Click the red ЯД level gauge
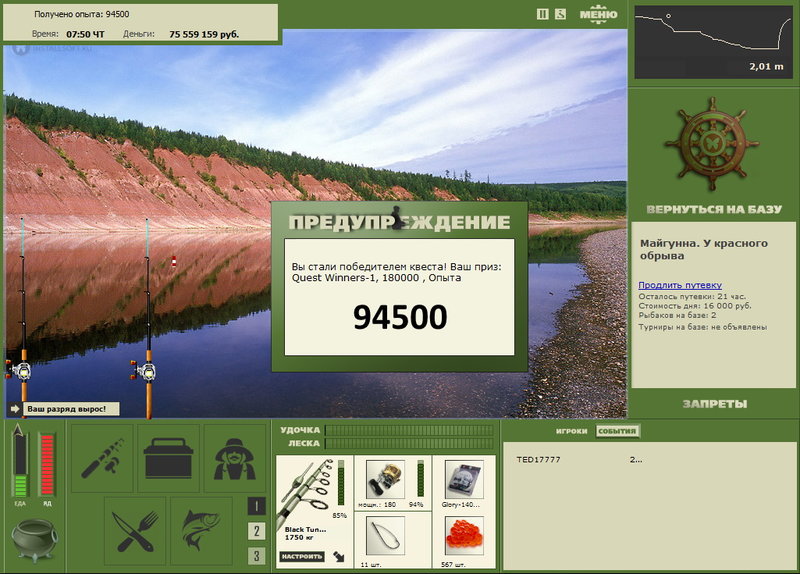800x574 pixels. click(x=47, y=464)
